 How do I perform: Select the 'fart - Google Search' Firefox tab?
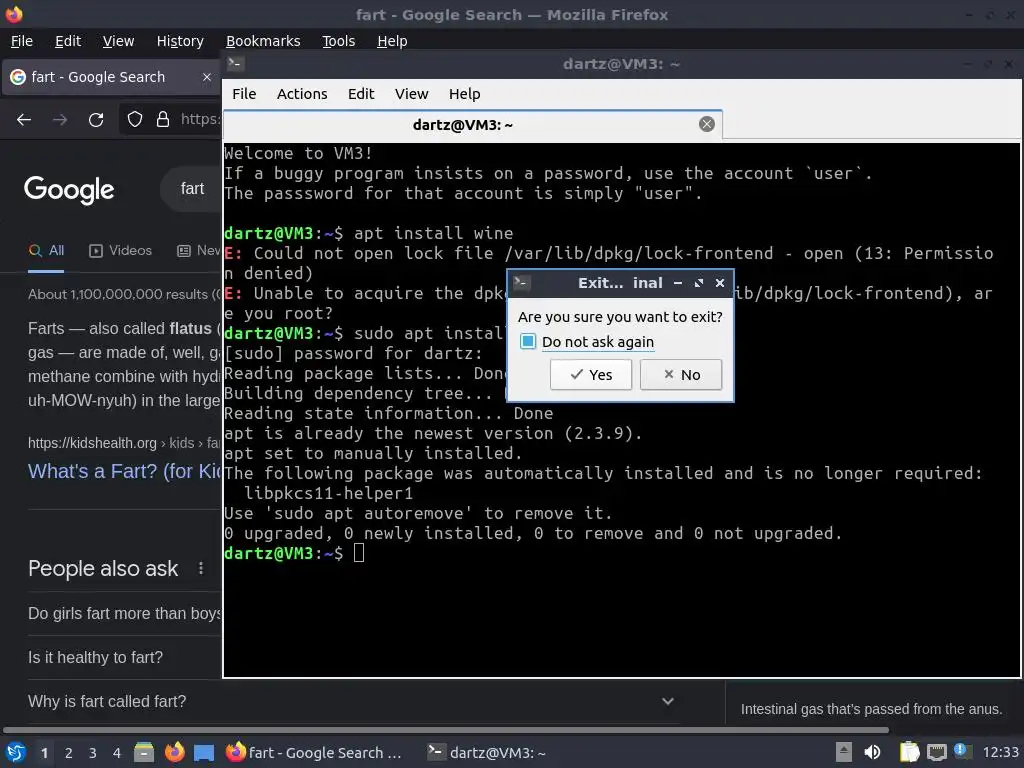pyautogui.click(x=111, y=77)
